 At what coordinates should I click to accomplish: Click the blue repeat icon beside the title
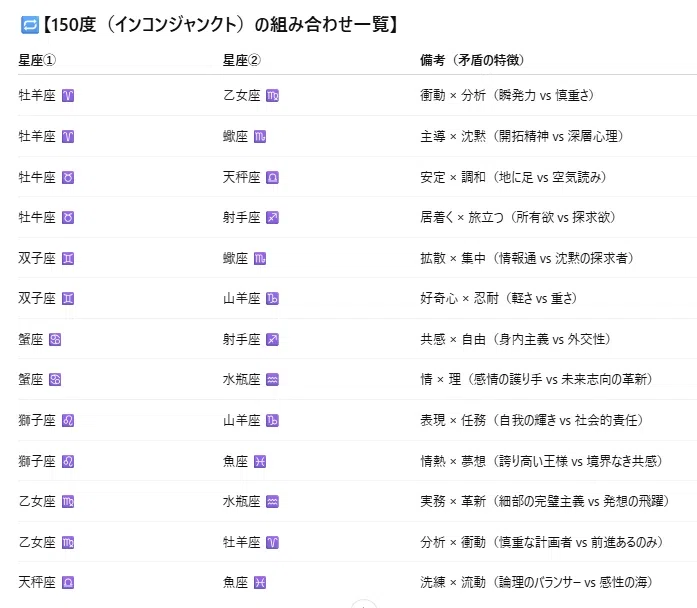tap(30, 25)
